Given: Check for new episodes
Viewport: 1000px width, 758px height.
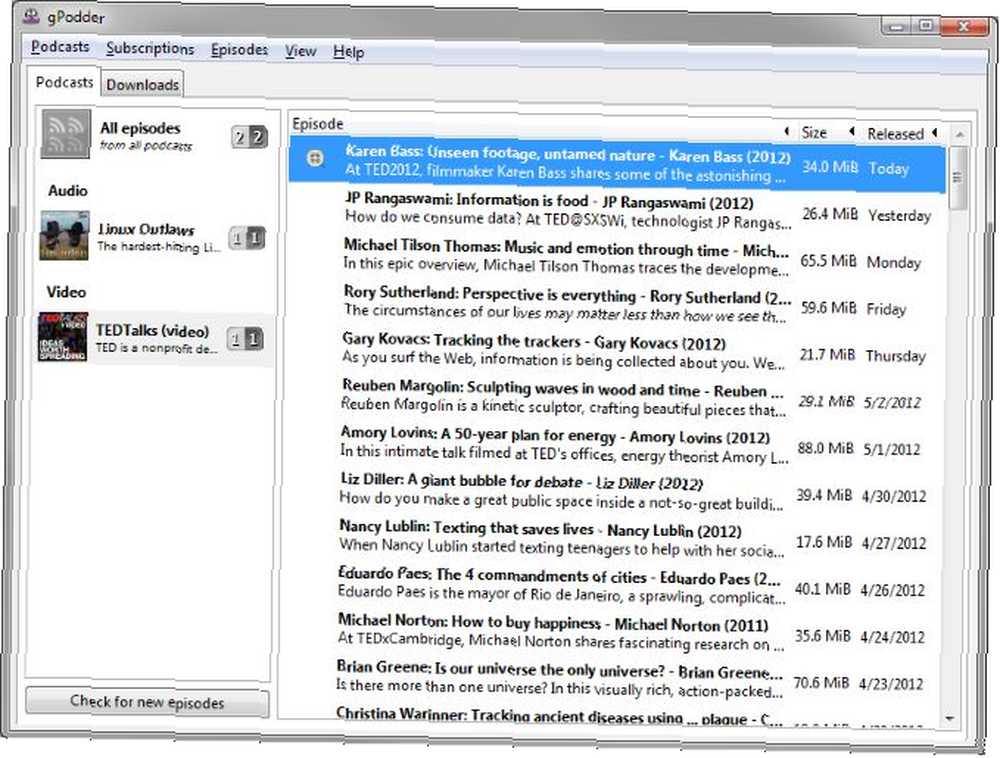Looking at the screenshot, I should pyautogui.click(x=147, y=703).
